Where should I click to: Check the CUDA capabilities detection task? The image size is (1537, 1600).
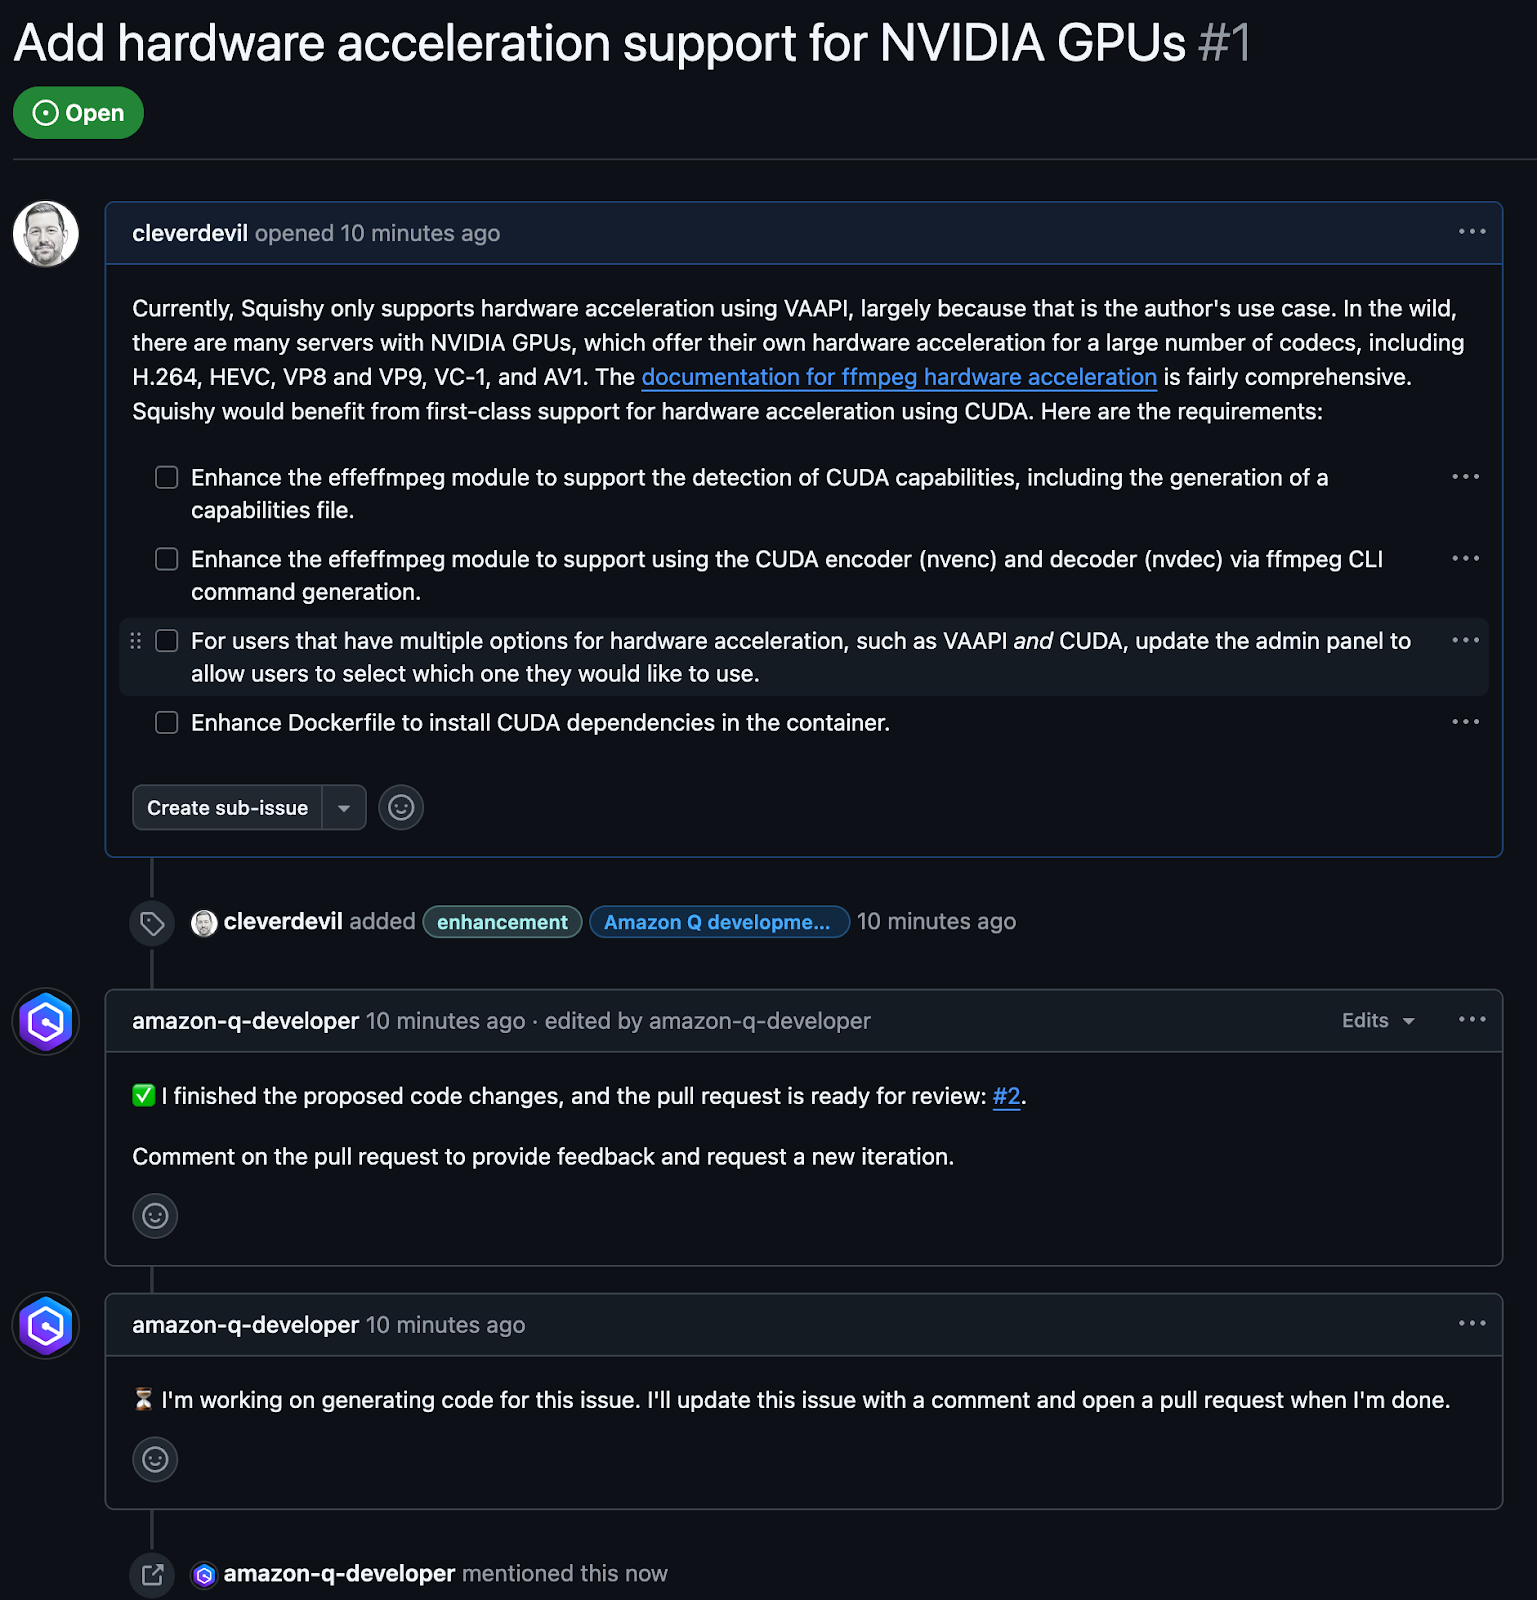click(x=167, y=478)
